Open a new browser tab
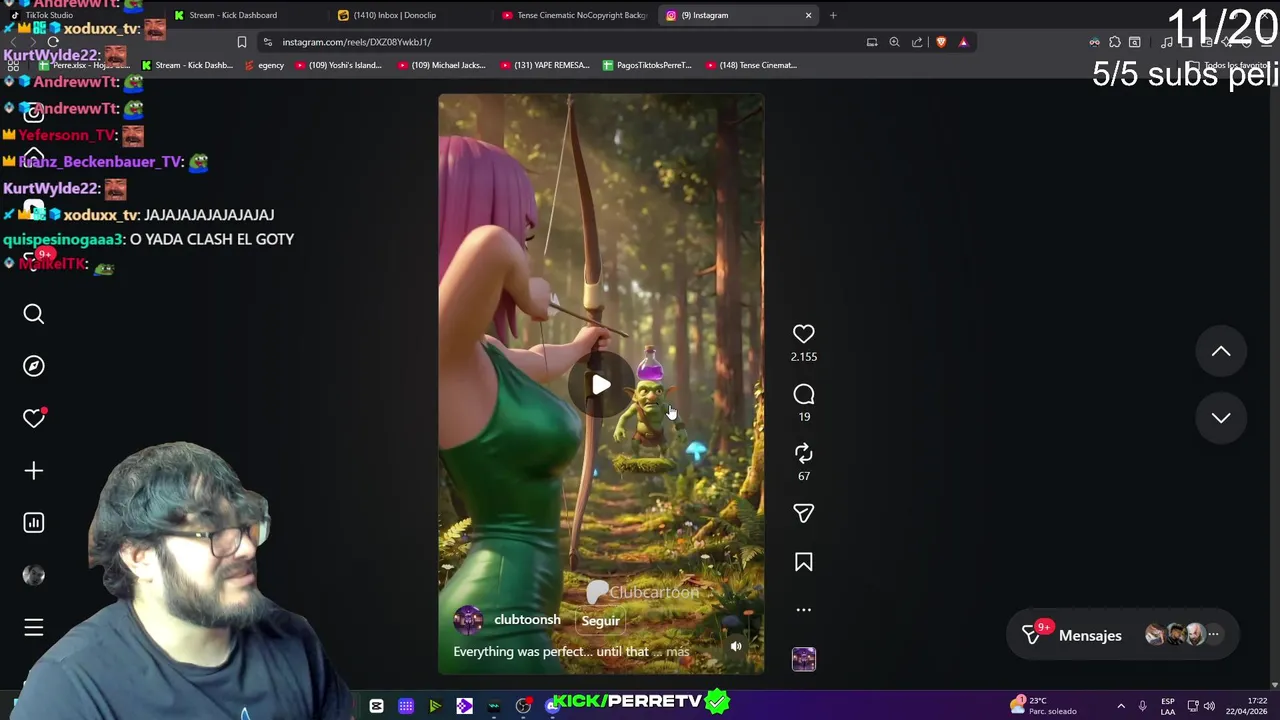 pyautogui.click(x=833, y=15)
